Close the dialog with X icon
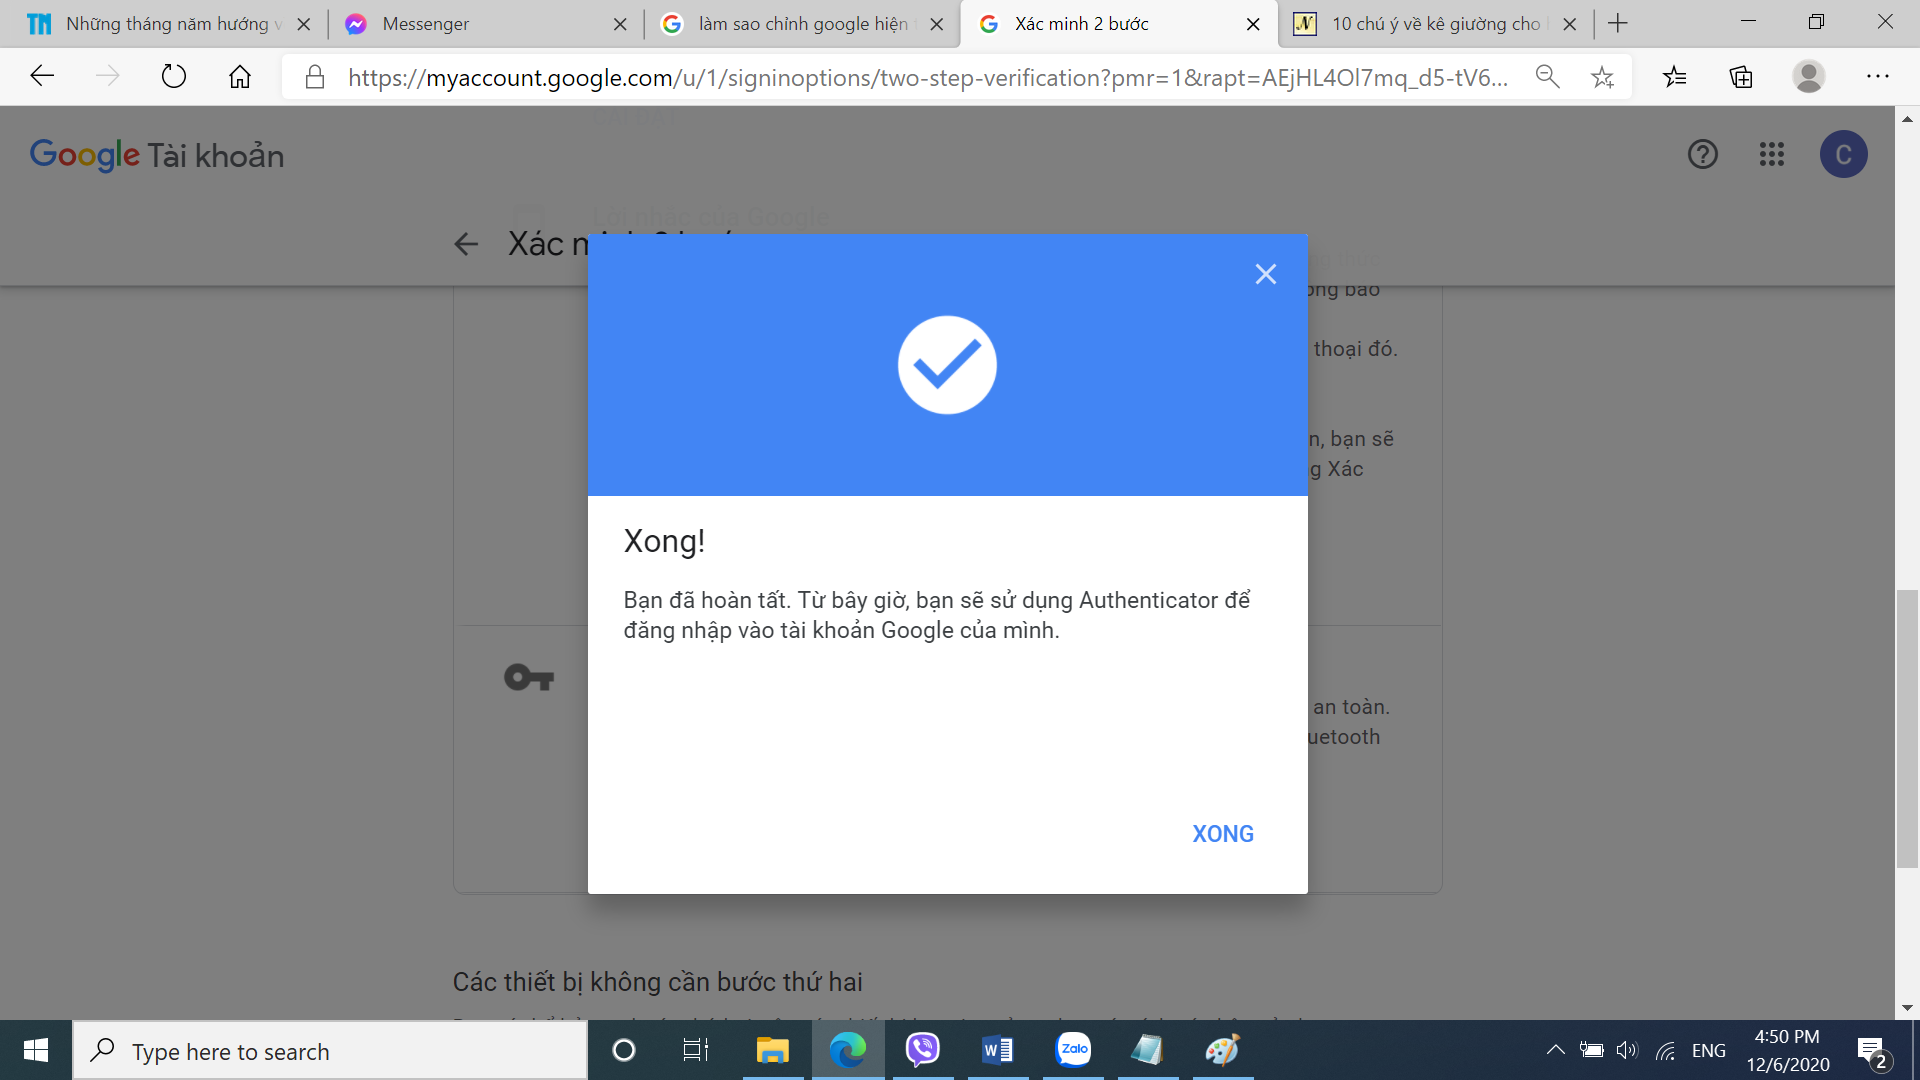This screenshot has width=1920, height=1080. 1265,274
